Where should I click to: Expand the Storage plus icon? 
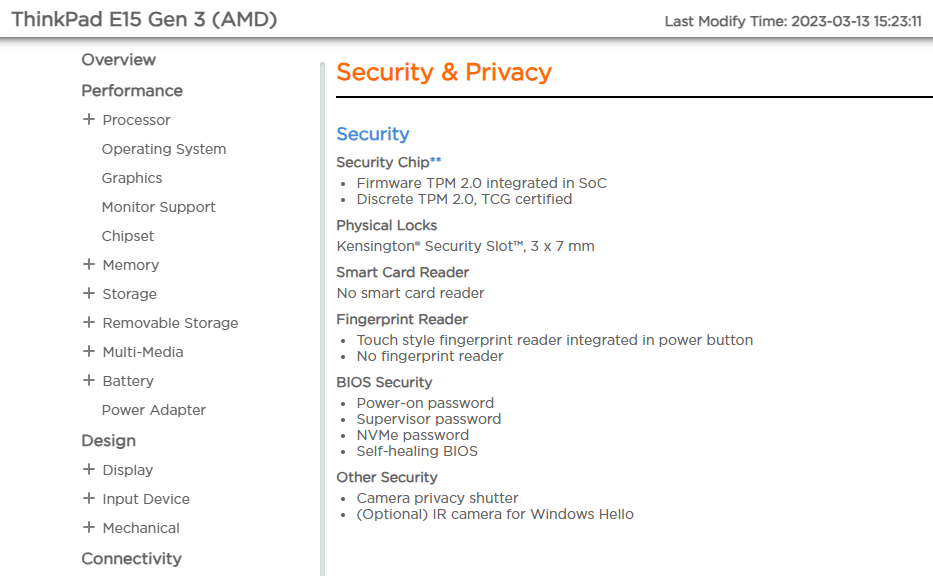(x=89, y=293)
